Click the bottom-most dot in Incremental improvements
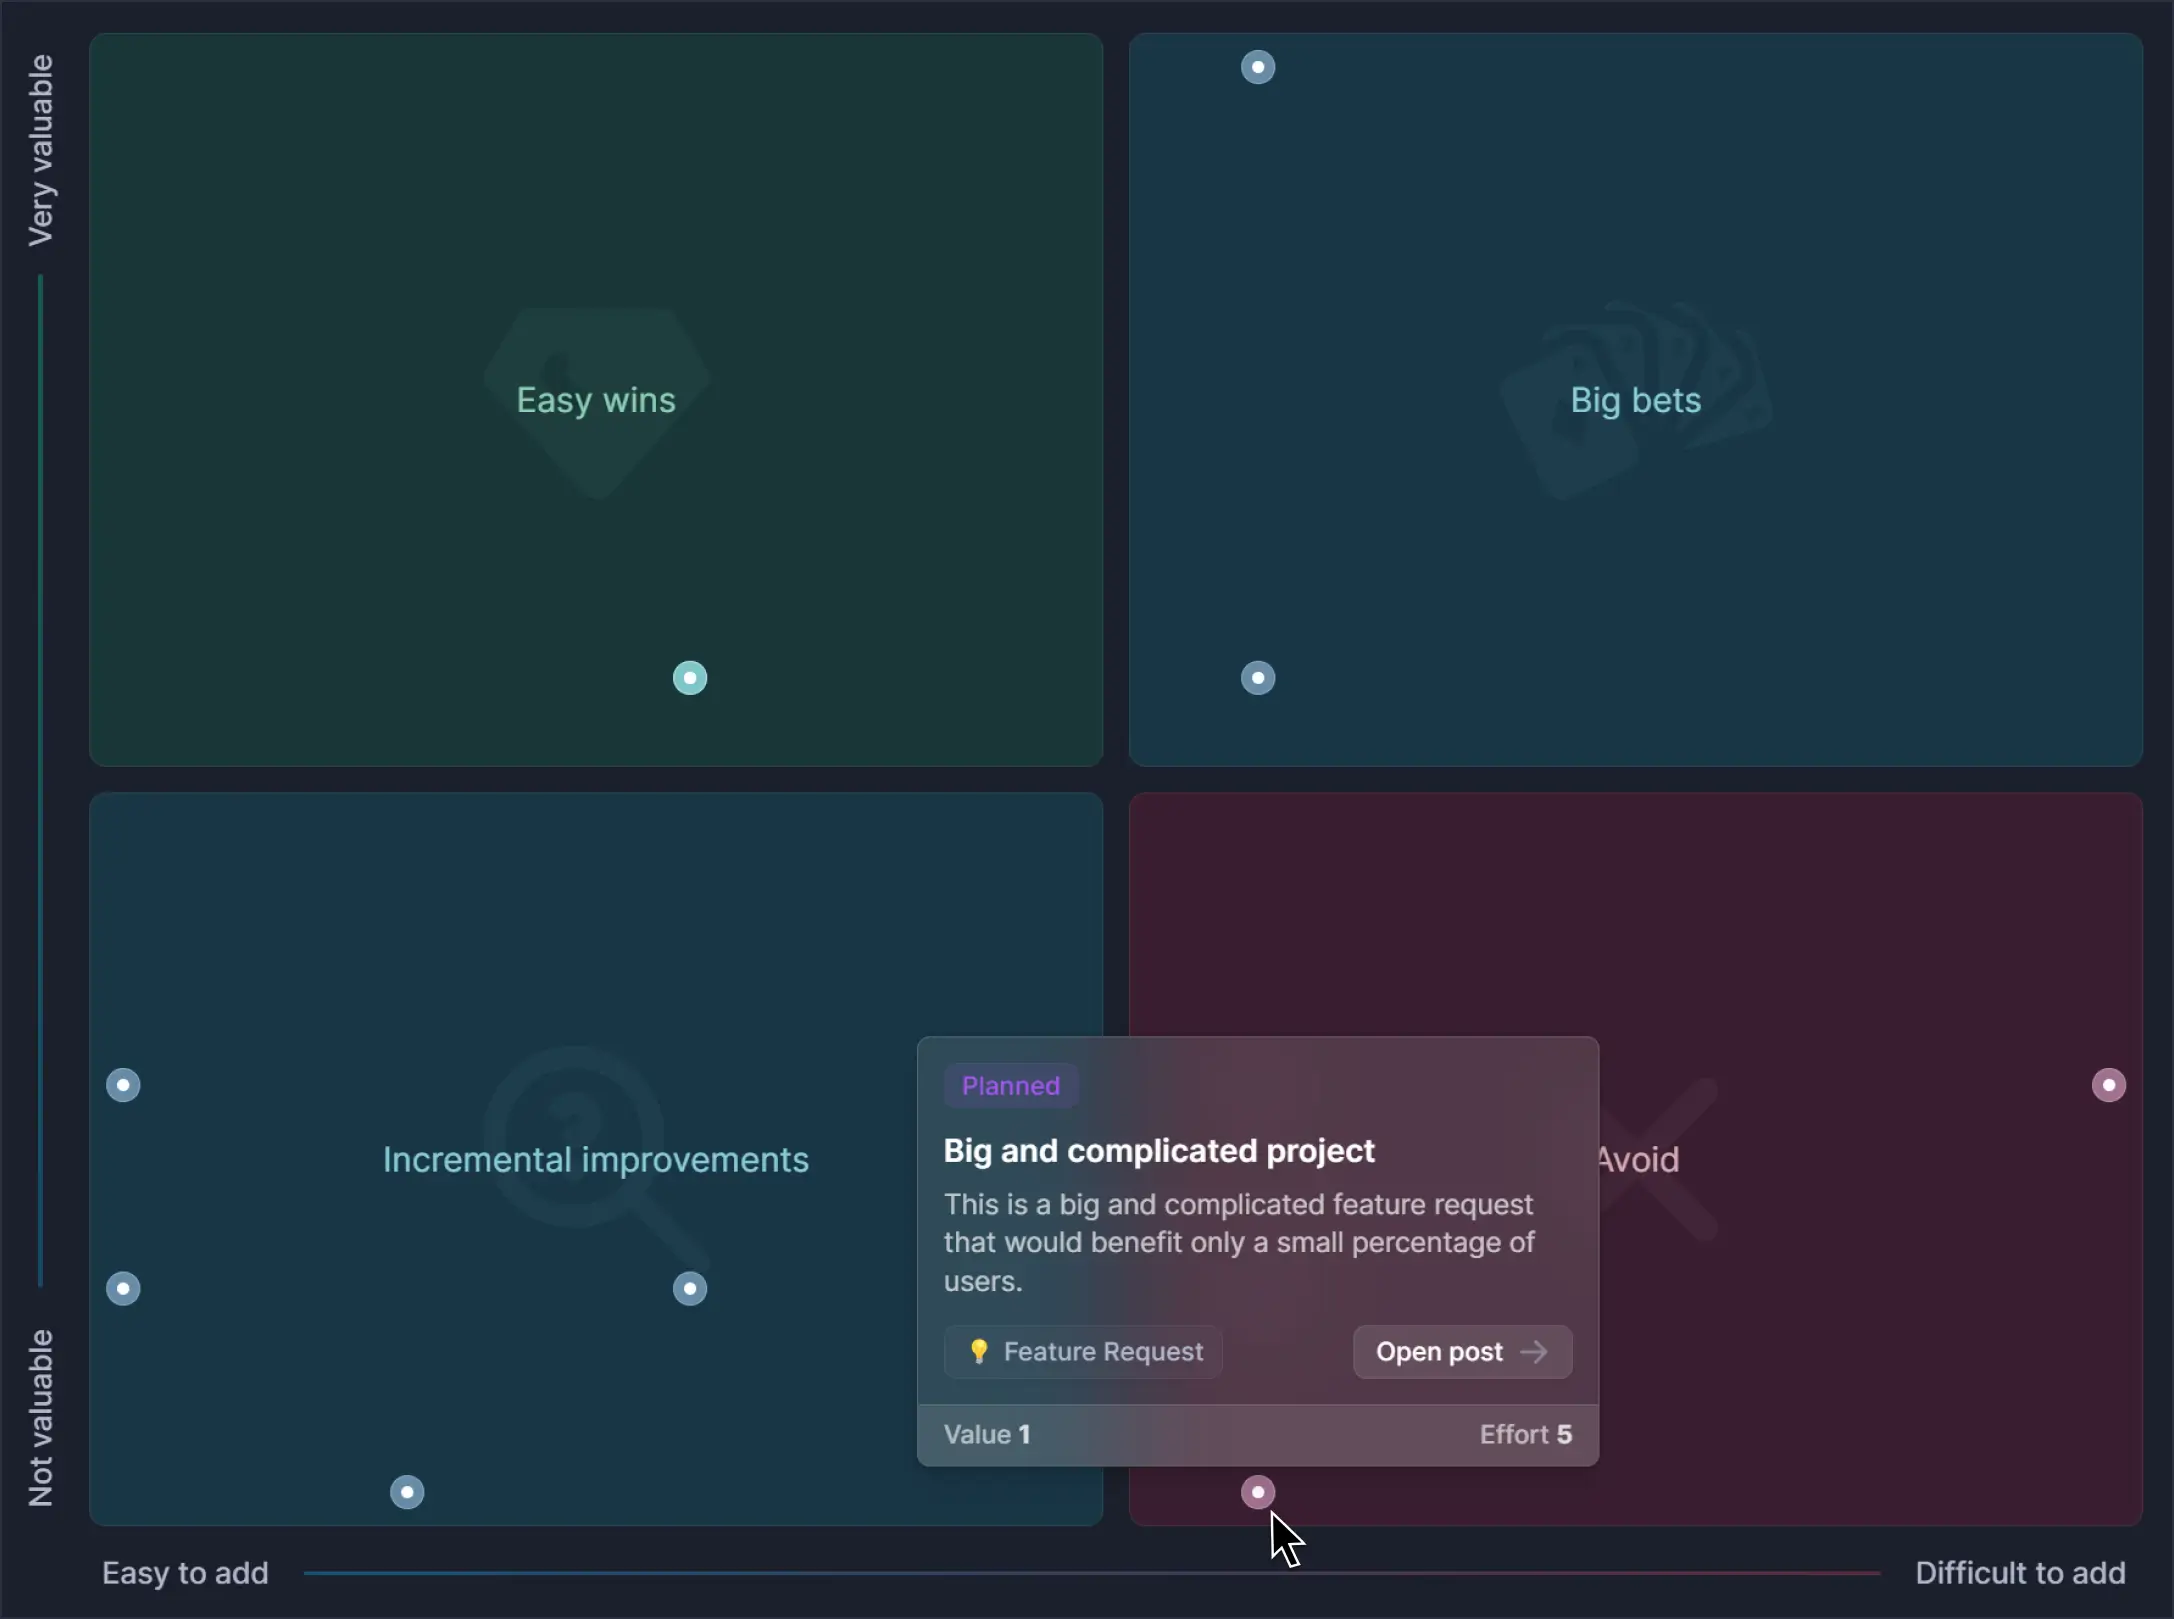 point(407,1492)
